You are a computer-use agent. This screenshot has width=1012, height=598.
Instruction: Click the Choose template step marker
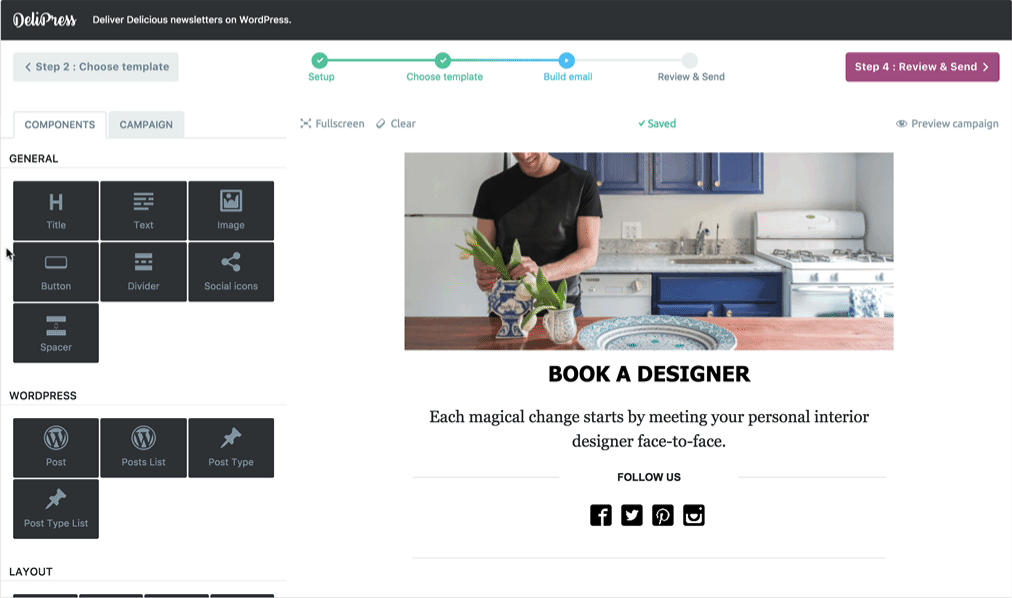pyautogui.click(x=443, y=61)
